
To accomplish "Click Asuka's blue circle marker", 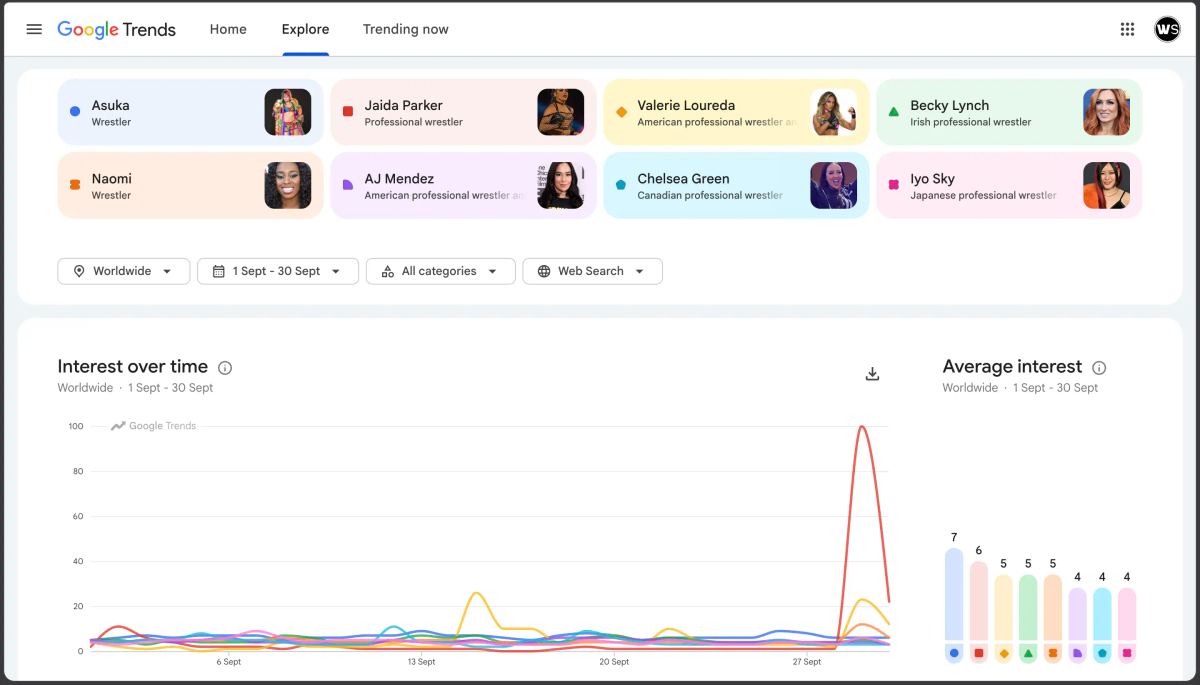I will coord(75,112).
